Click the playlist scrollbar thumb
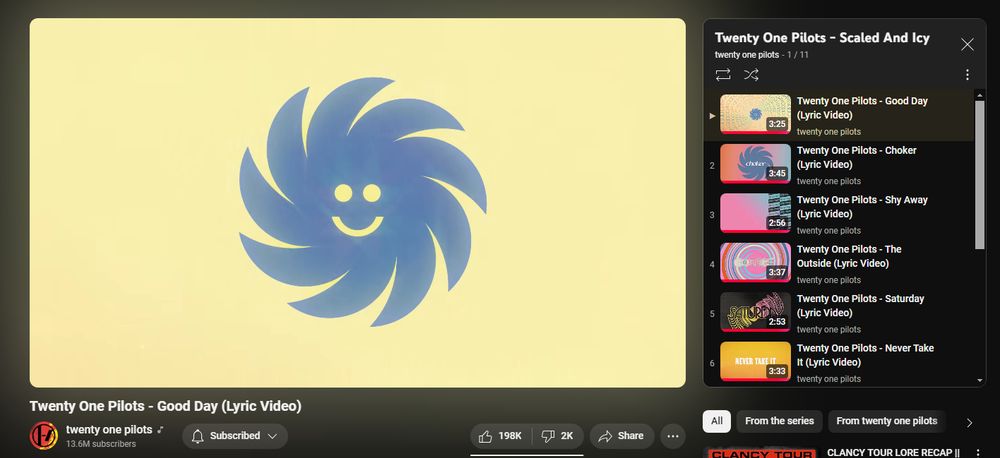 click(980, 174)
